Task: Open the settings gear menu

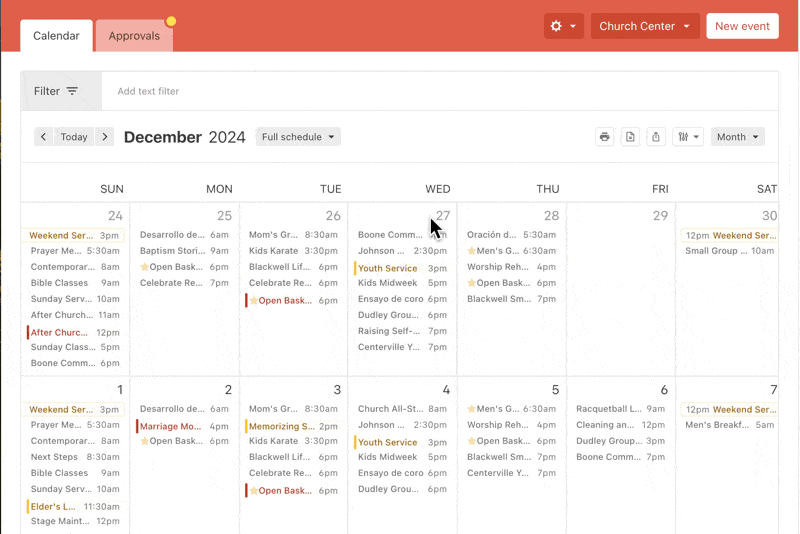Action: [563, 26]
